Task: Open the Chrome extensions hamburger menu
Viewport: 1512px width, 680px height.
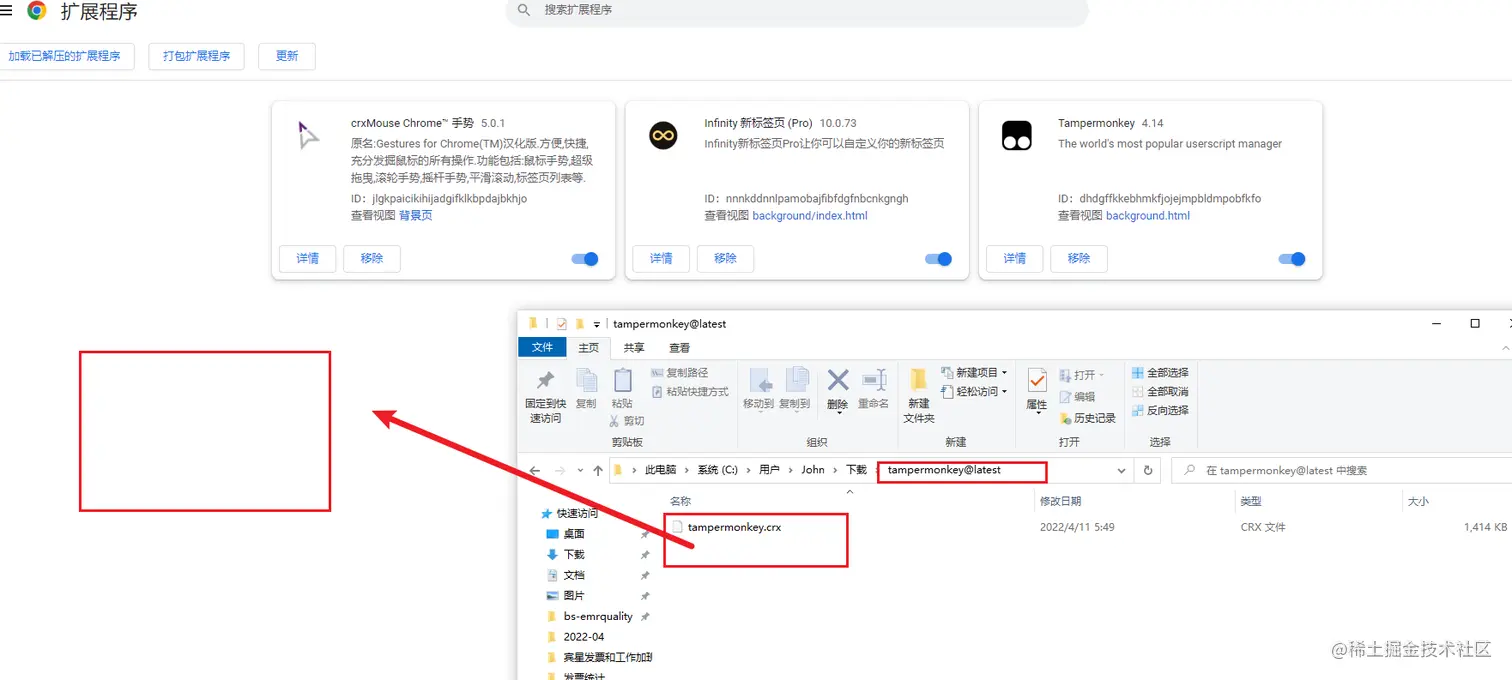Action: [x=6, y=11]
